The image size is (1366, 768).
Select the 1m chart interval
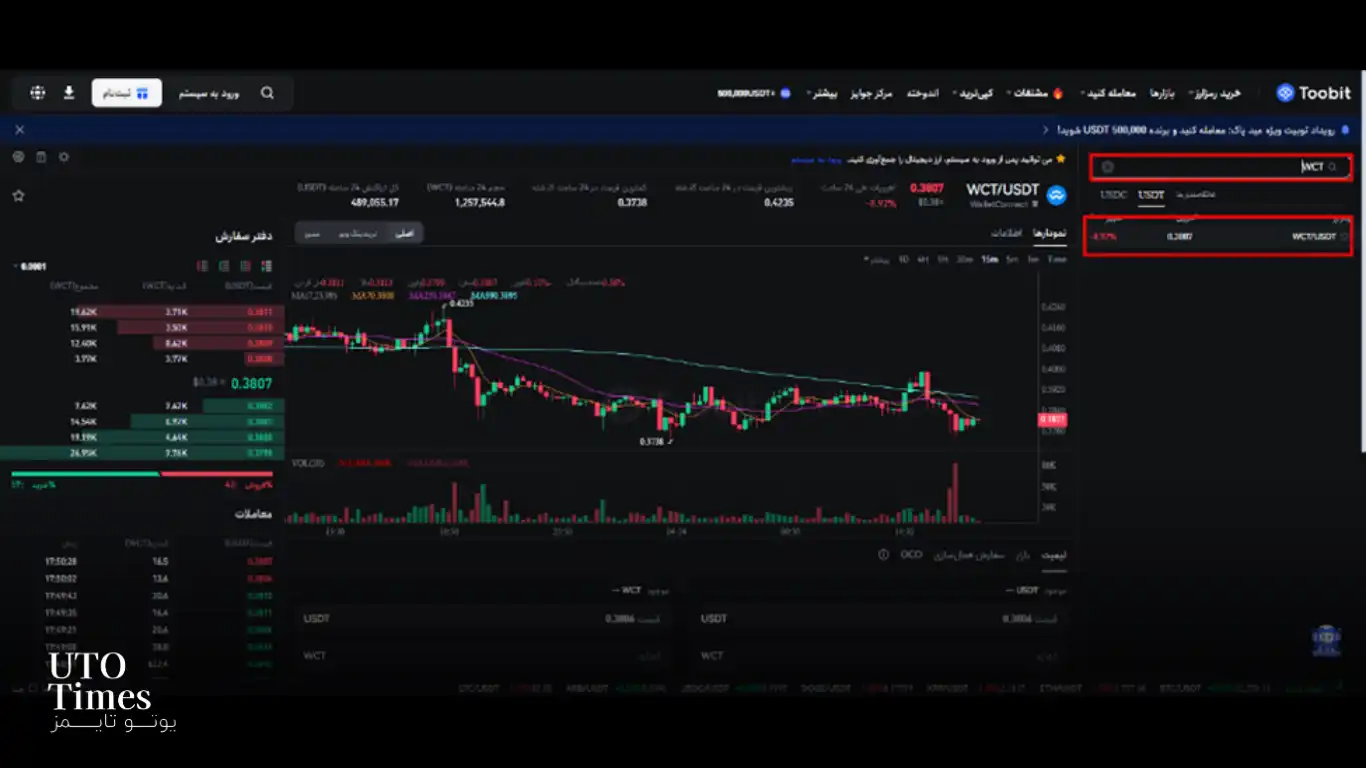pyautogui.click(x=1032, y=259)
